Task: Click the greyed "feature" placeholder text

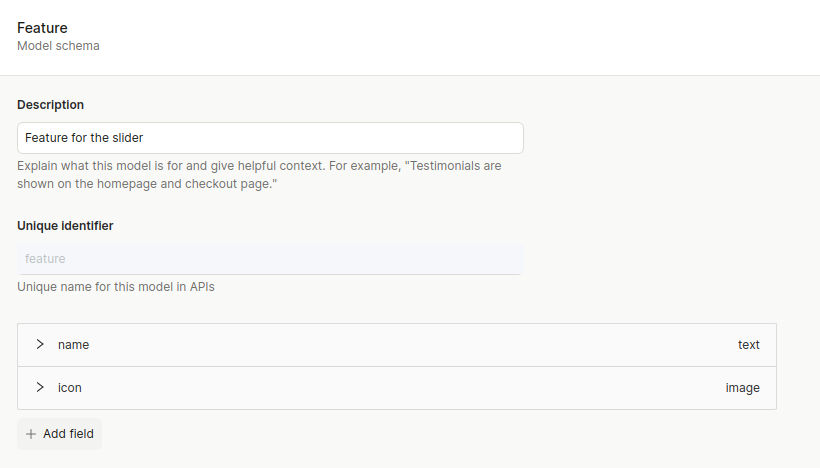Action: click(45, 259)
